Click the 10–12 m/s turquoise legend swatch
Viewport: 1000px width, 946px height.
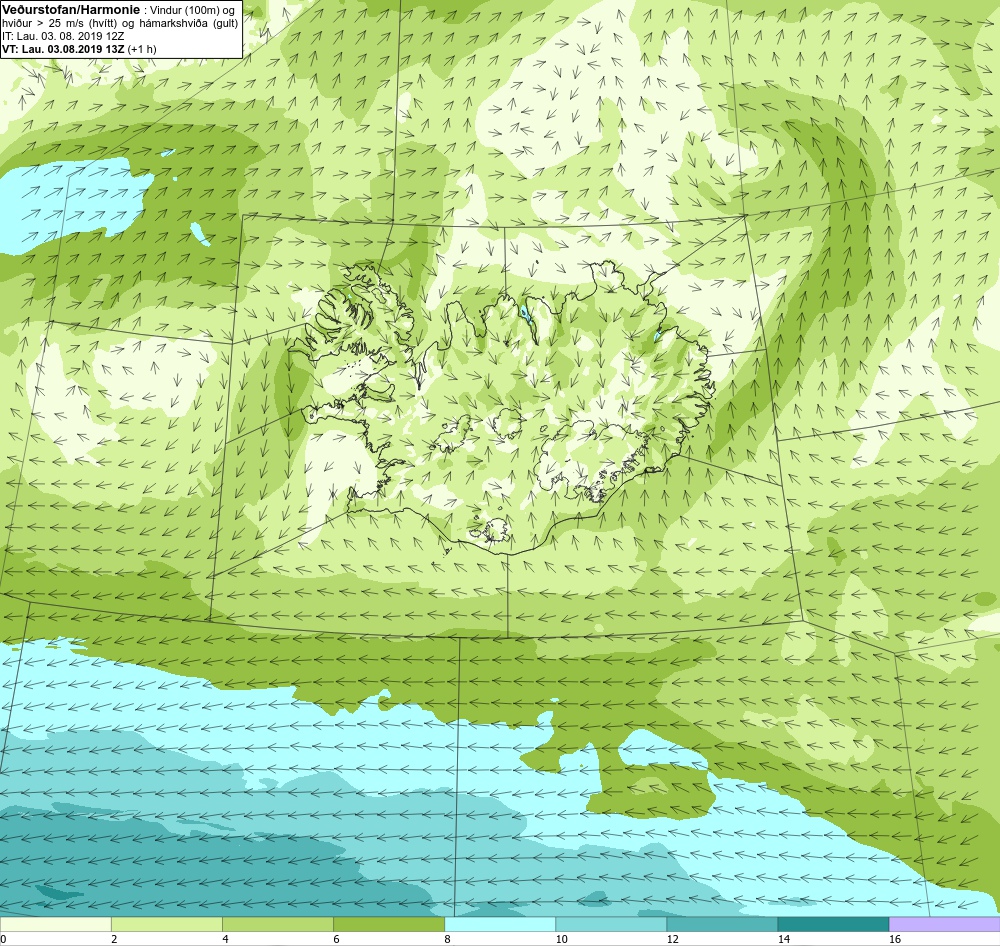click(610, 924)
